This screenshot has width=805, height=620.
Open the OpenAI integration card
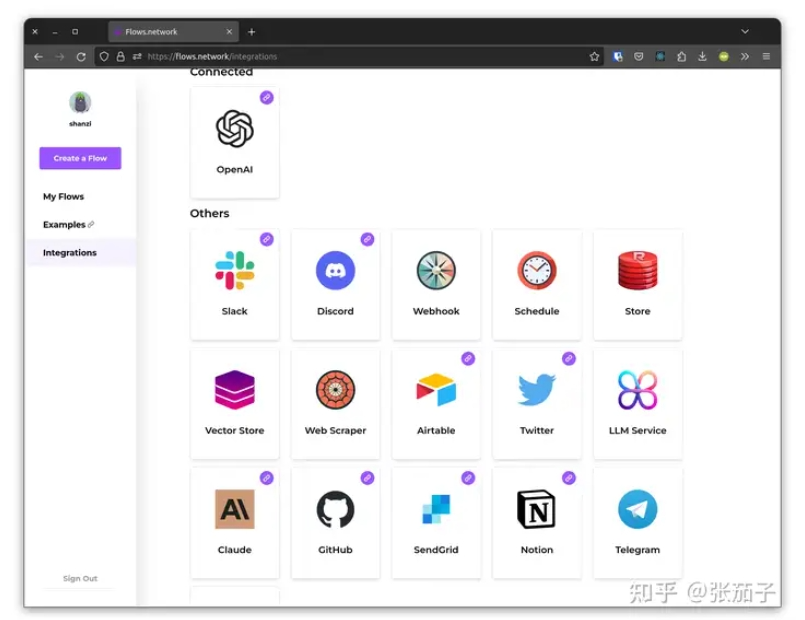tap(235, 142)
